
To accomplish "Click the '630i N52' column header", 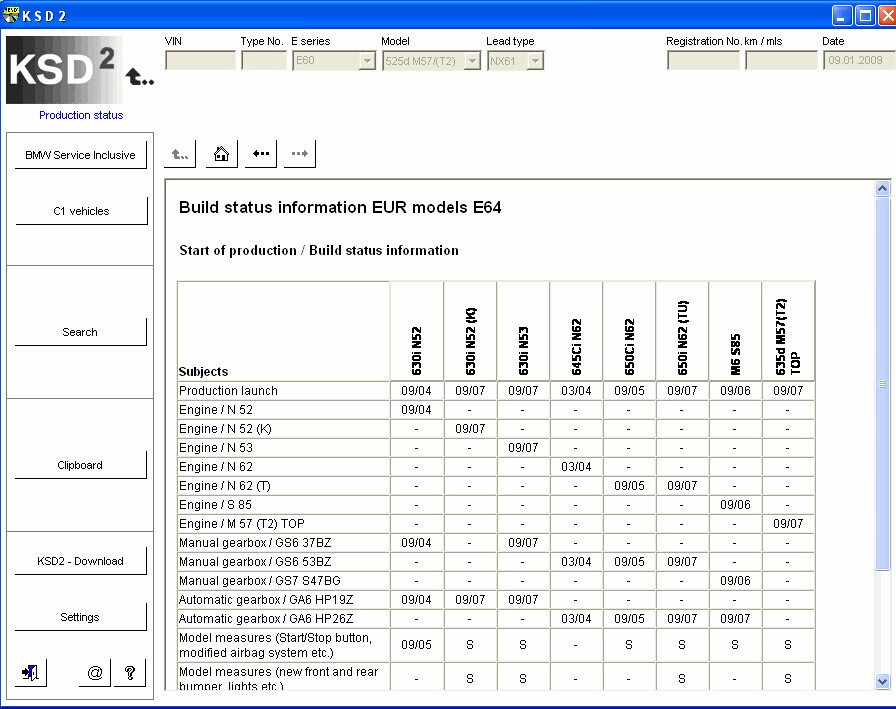I will (417, 351).
